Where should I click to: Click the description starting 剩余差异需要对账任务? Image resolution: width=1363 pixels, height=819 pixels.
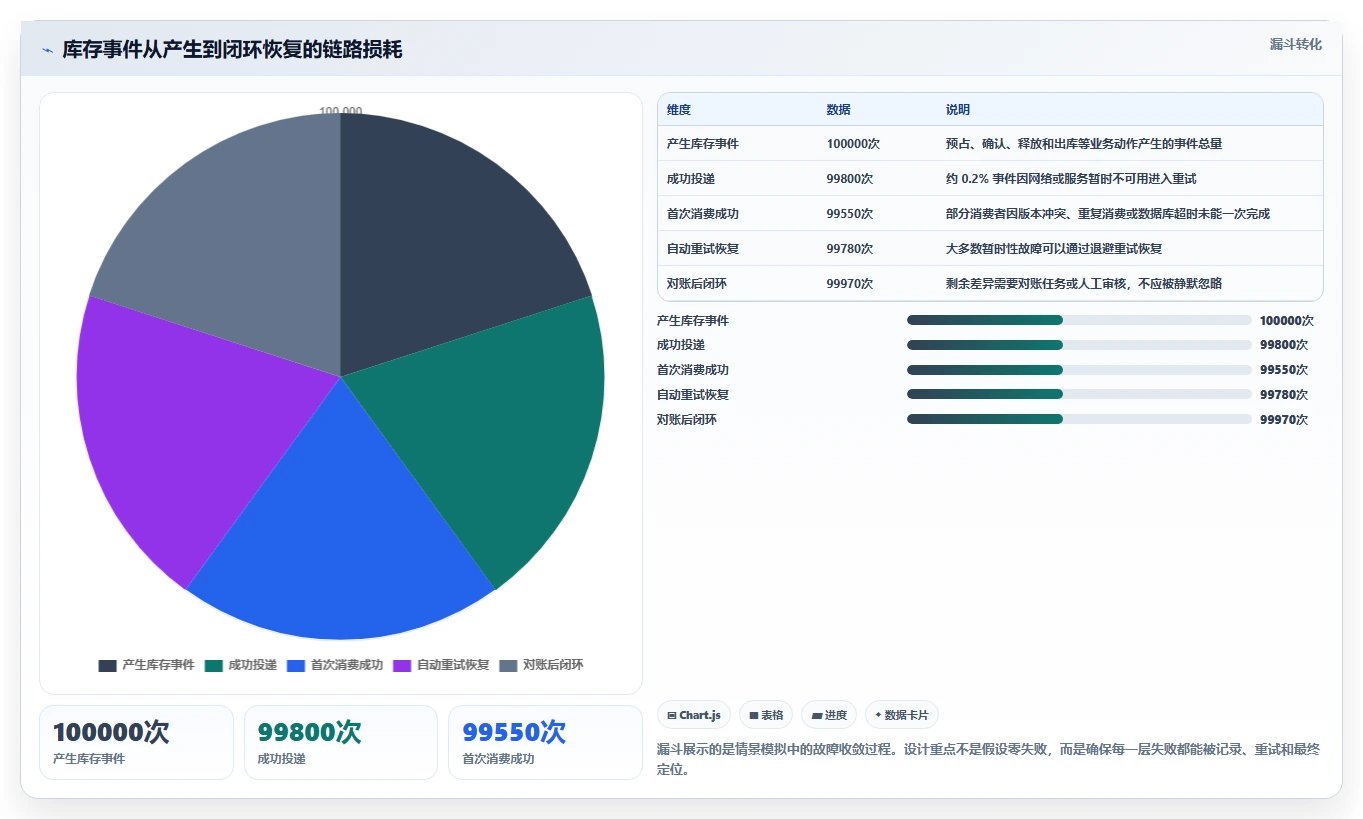tap(1084, 284)
